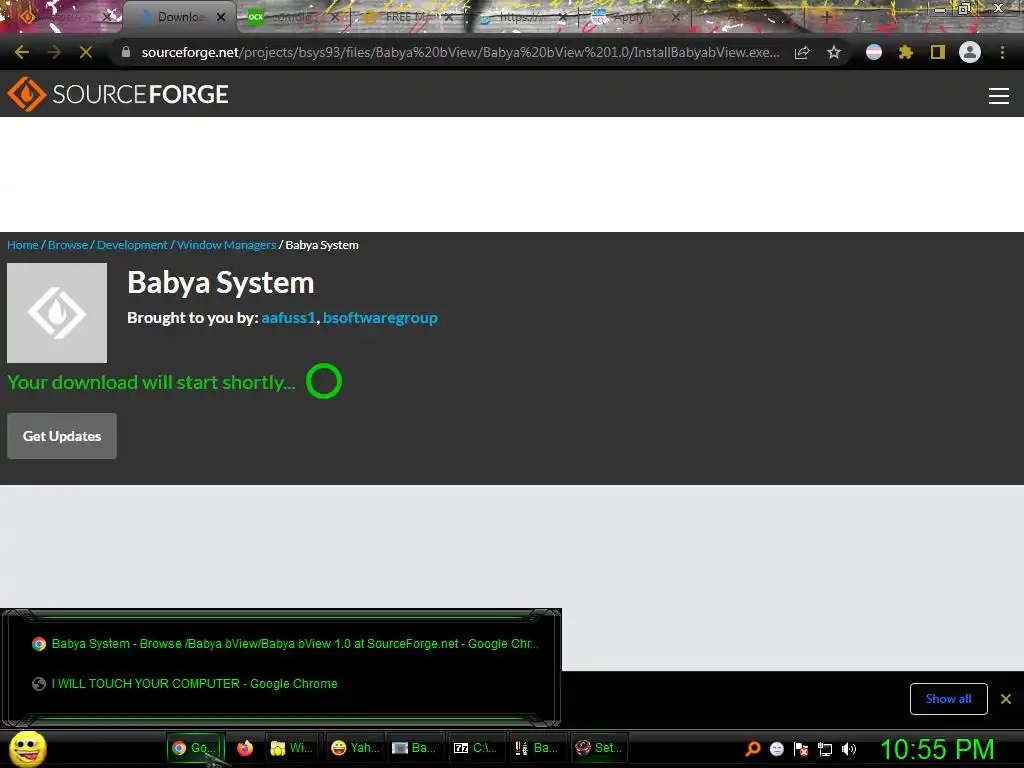This screenshot has width=1024, height=768.
Task: Click the orange magnifier tray icon
Action: coord(753,748)
